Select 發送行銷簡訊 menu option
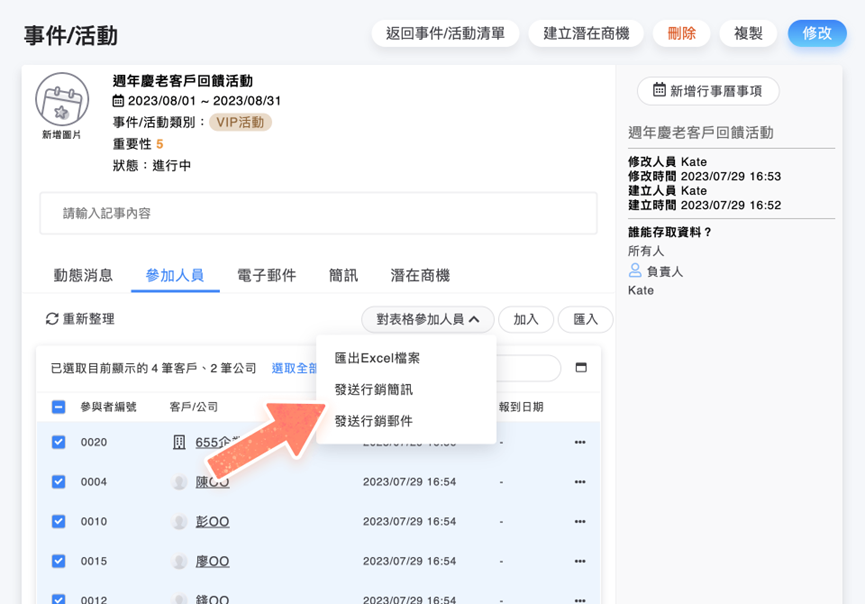The height and width of the screenshot is (604, 865). 373,390
